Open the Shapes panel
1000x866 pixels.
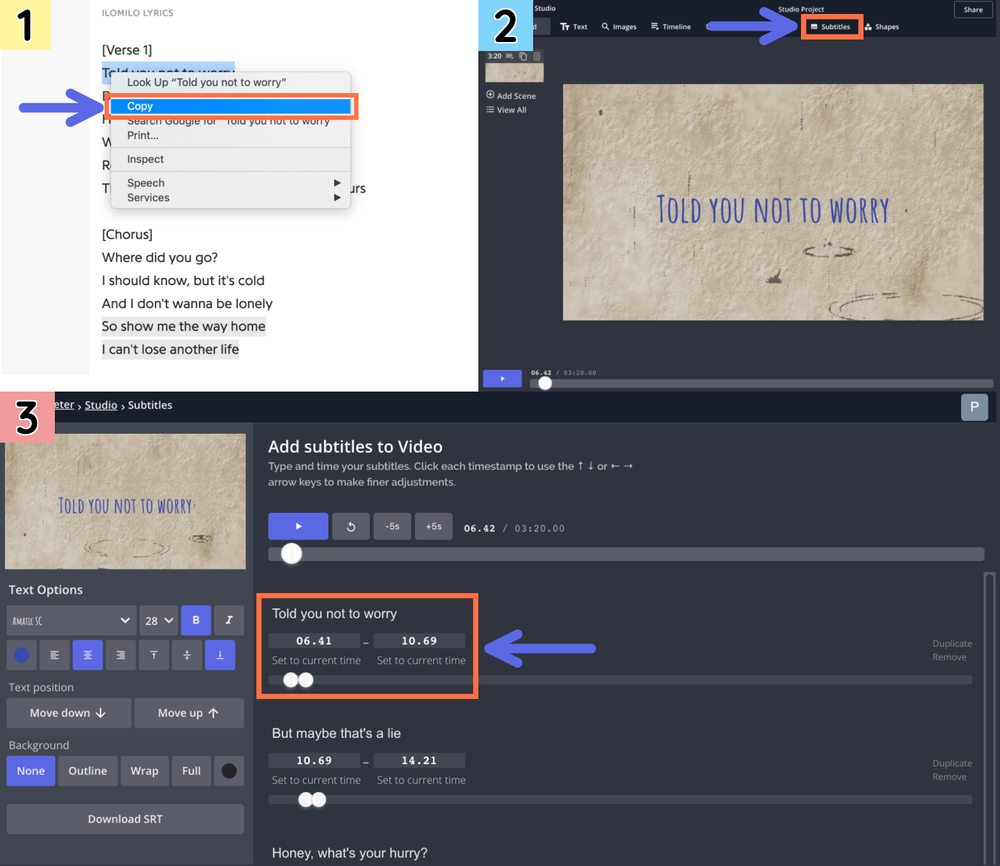(882, 27)
